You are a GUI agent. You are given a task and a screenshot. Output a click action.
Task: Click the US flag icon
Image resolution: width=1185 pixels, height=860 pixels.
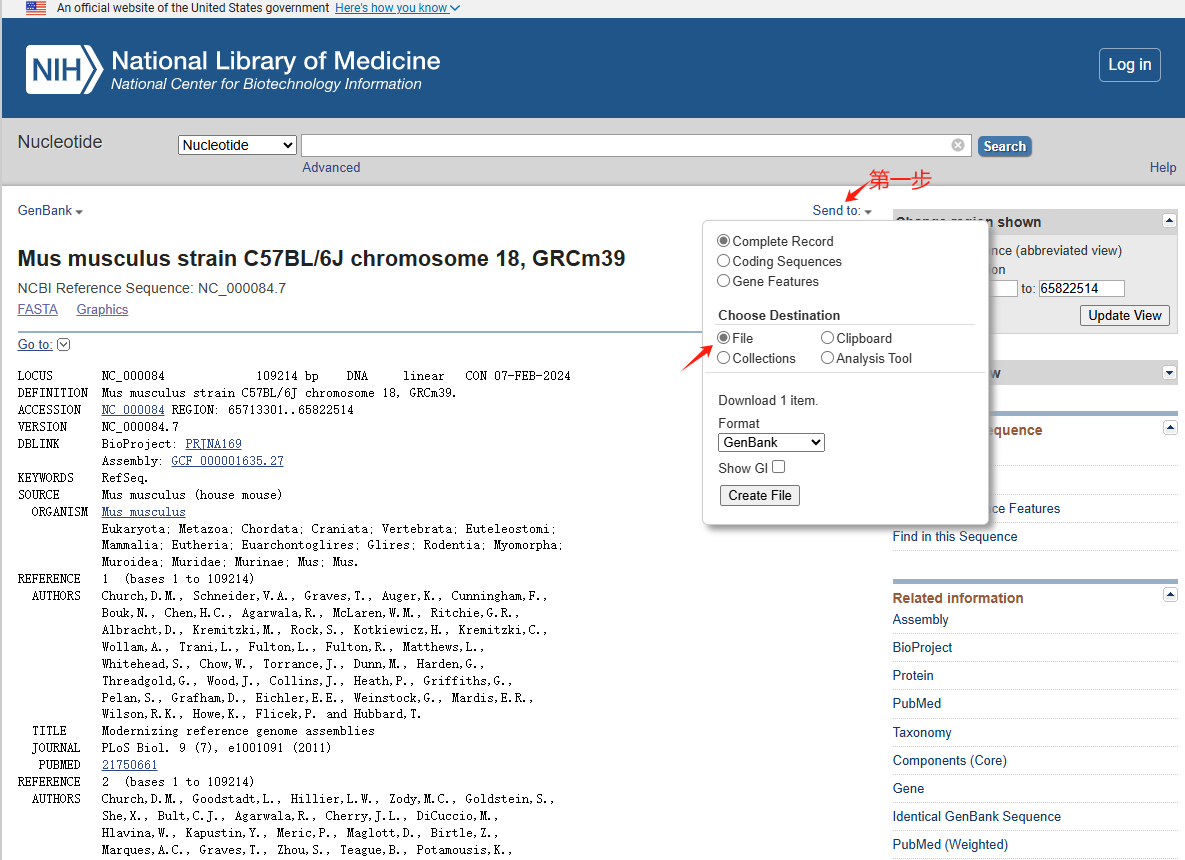click(x=36, y=8)
